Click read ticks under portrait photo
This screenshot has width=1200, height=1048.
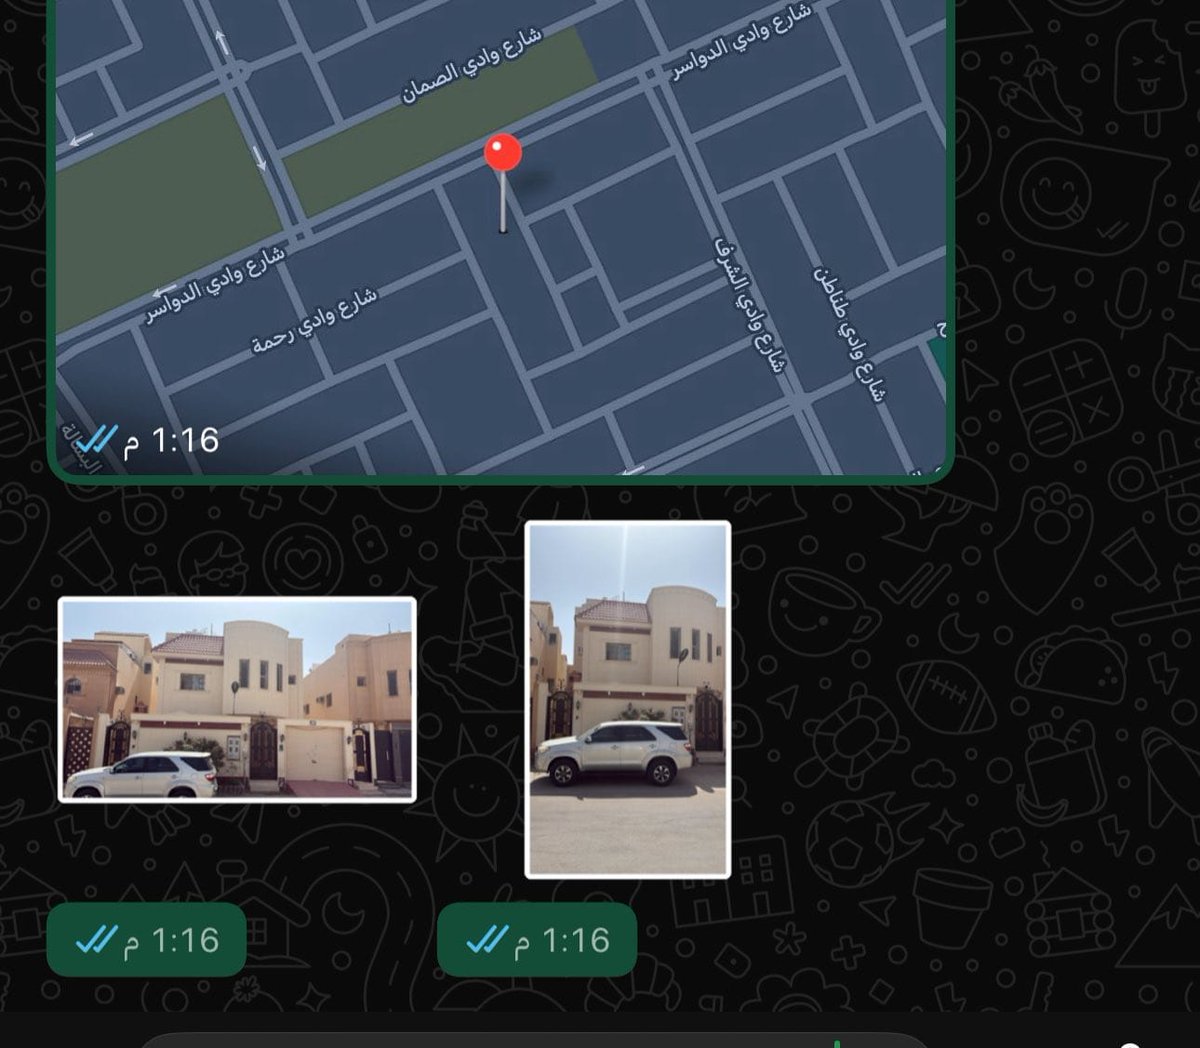point(488,940)
